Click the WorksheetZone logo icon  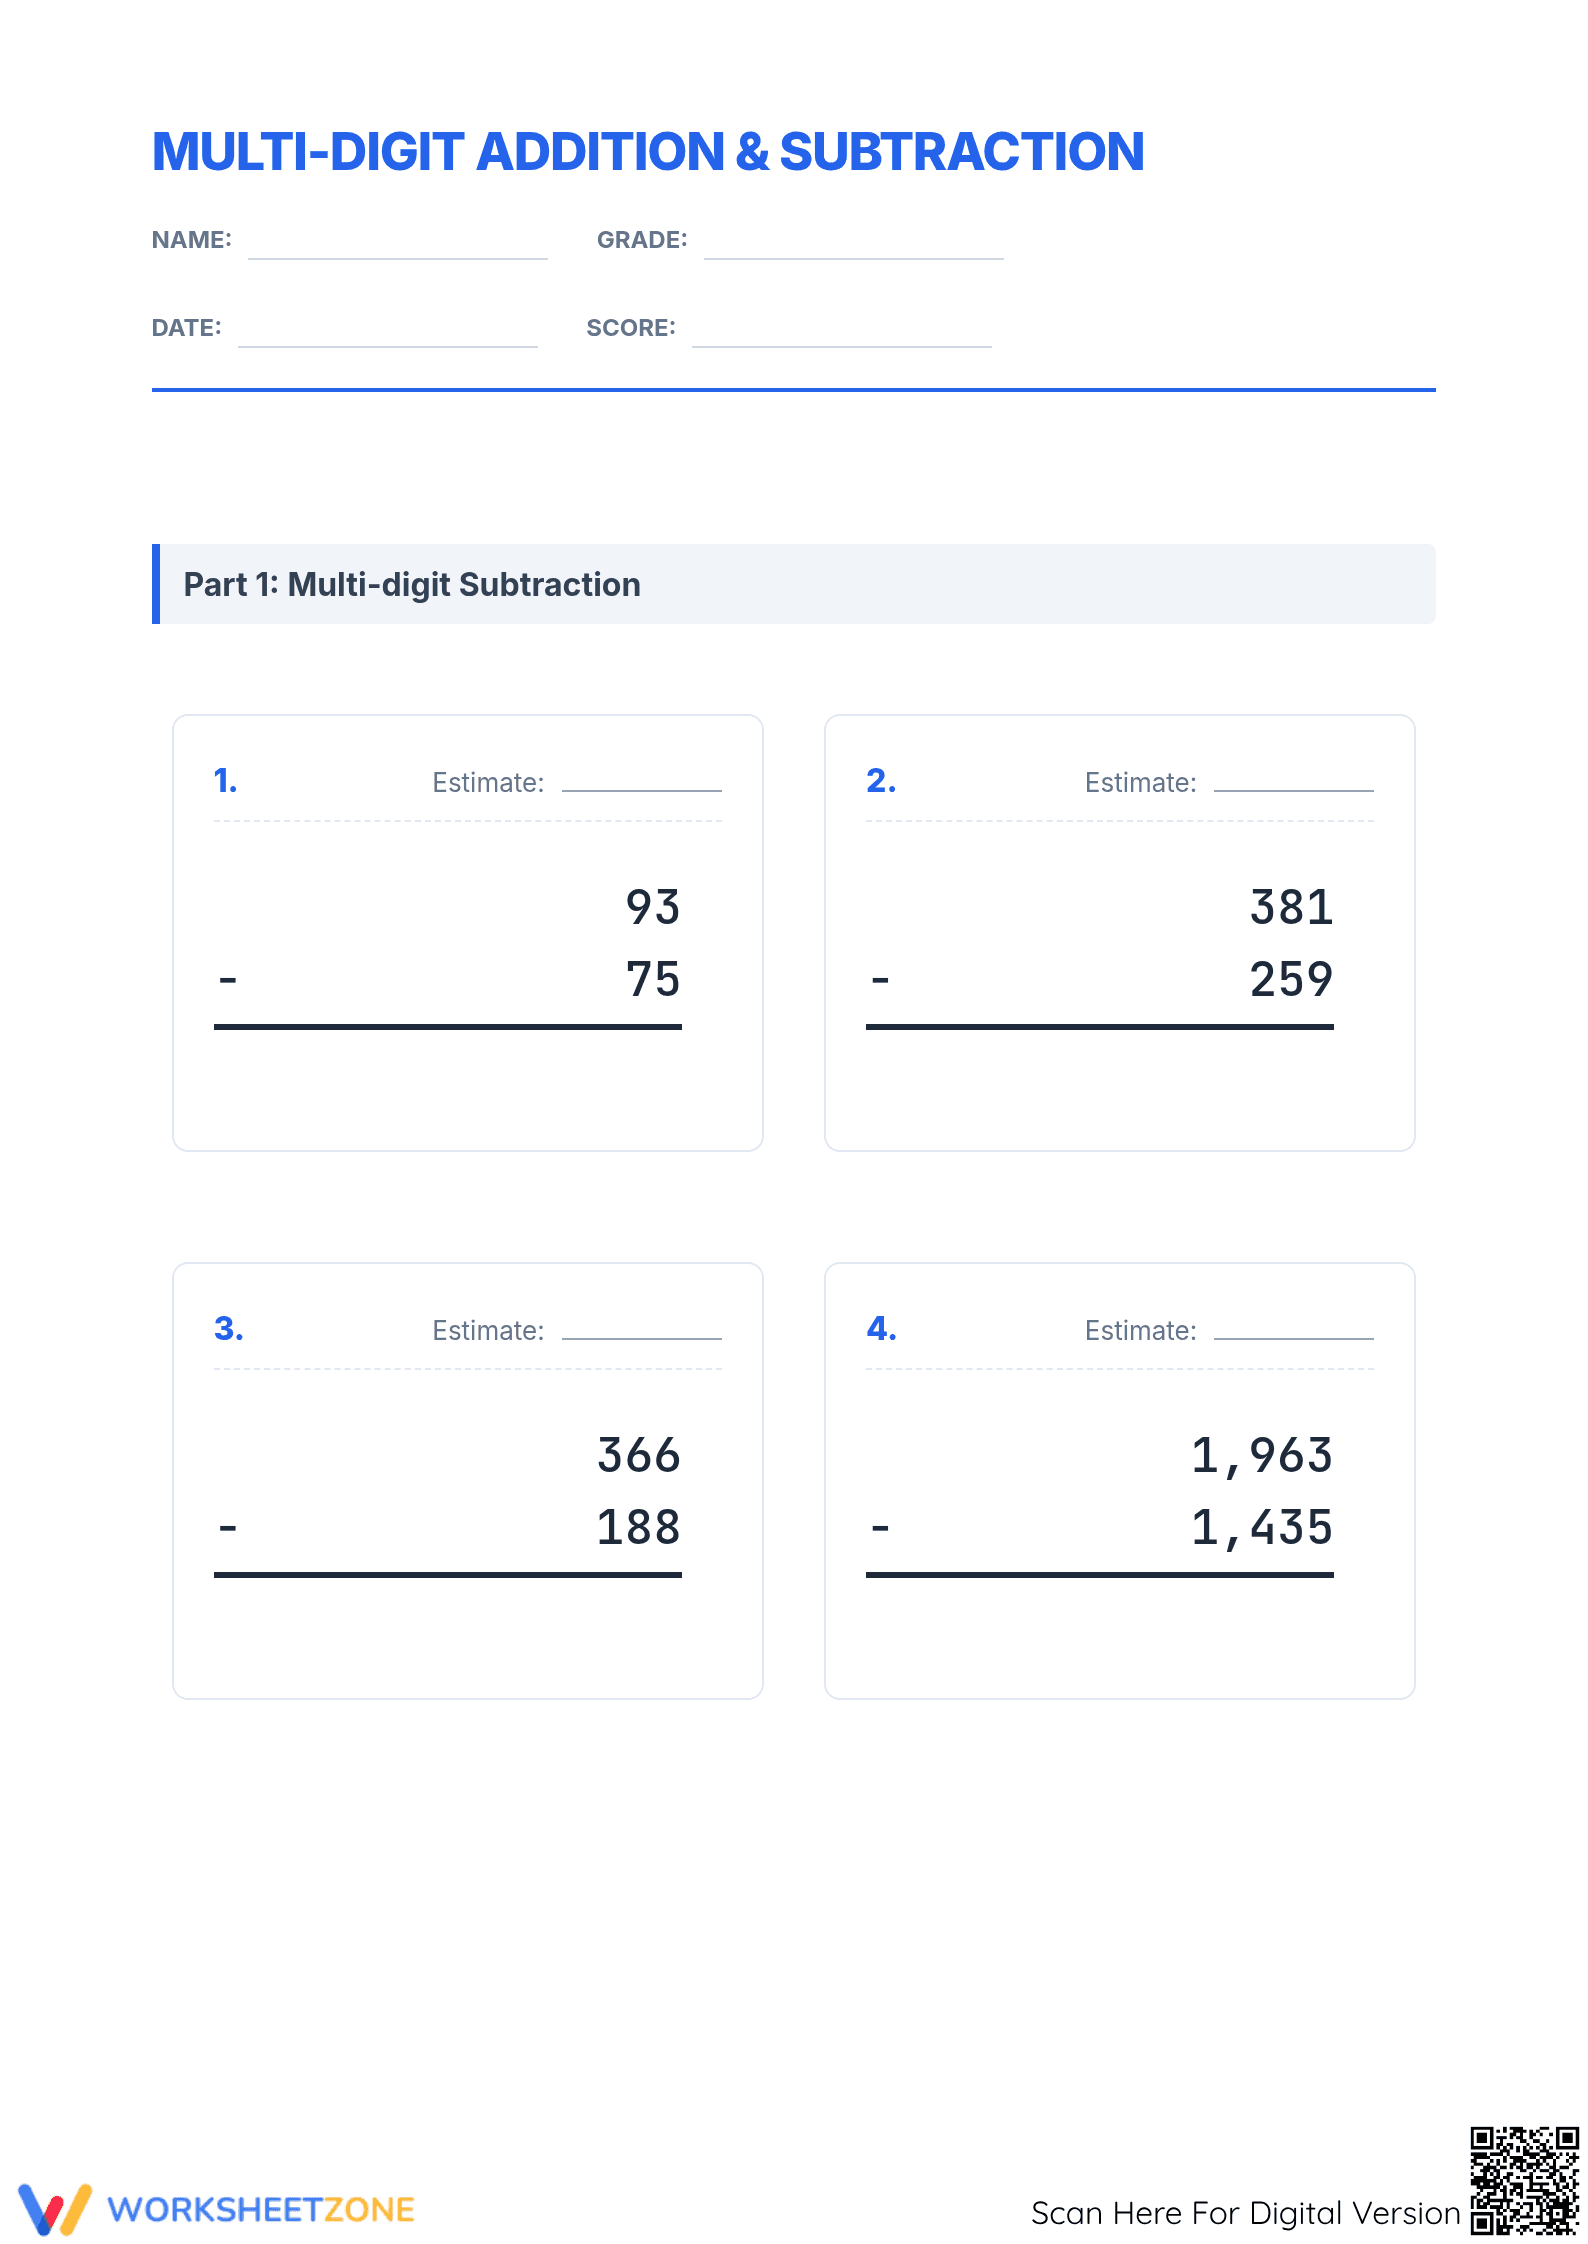(x=55, y=2209)
